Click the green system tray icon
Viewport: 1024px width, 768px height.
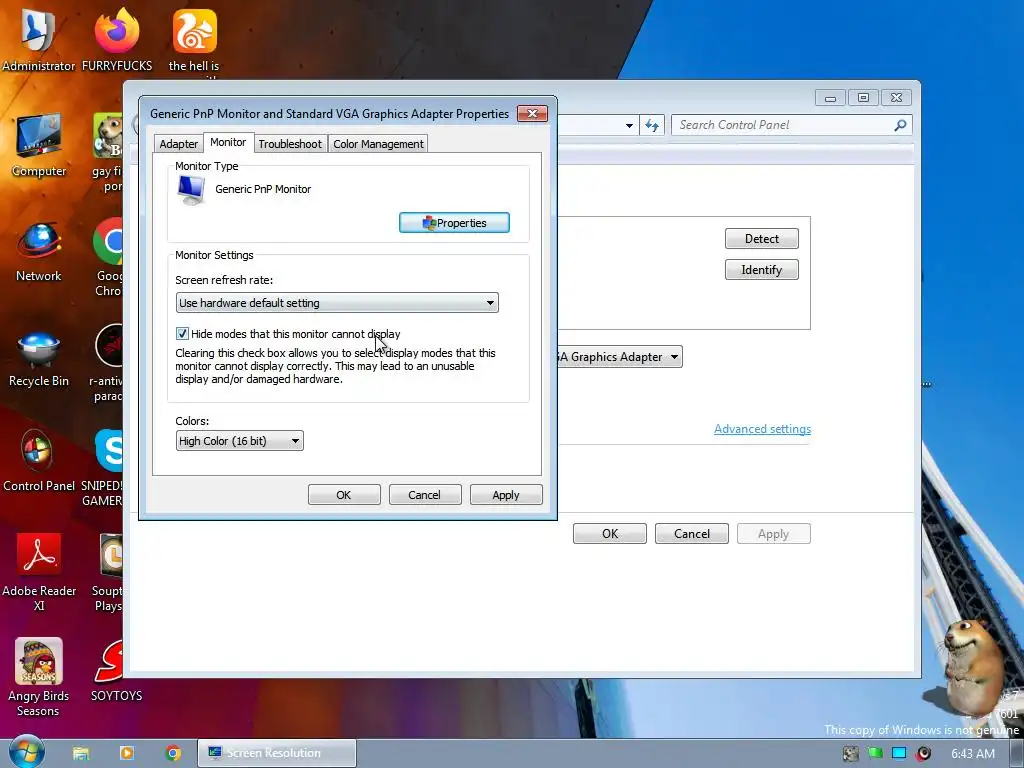[x=875, y=753]
